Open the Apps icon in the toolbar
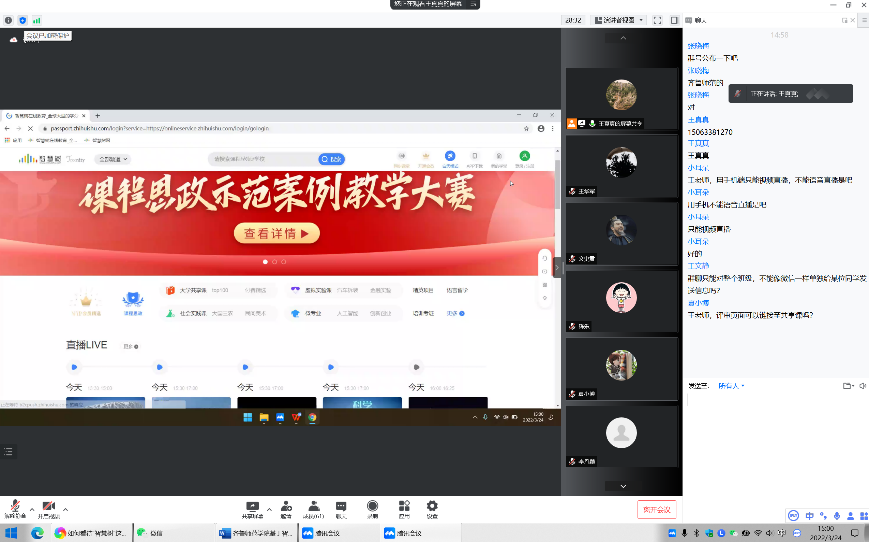Viewport: 869px width, 542px height. pyautogui.click(x=403, y=509)
